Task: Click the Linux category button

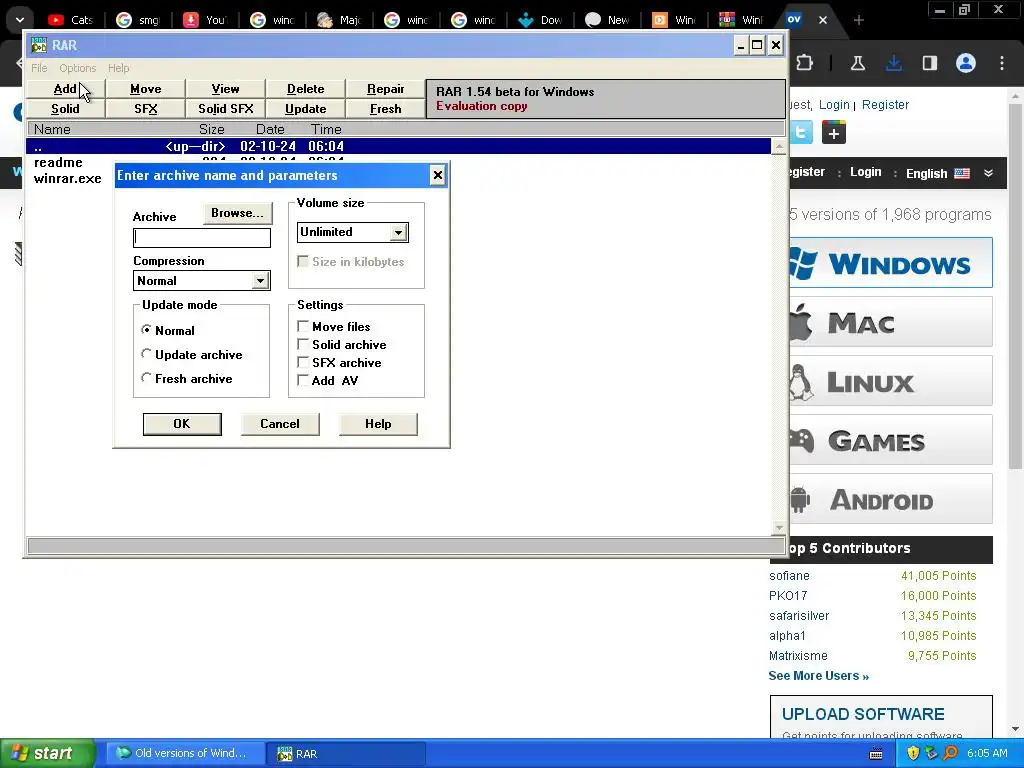Action: coord(891,381)
